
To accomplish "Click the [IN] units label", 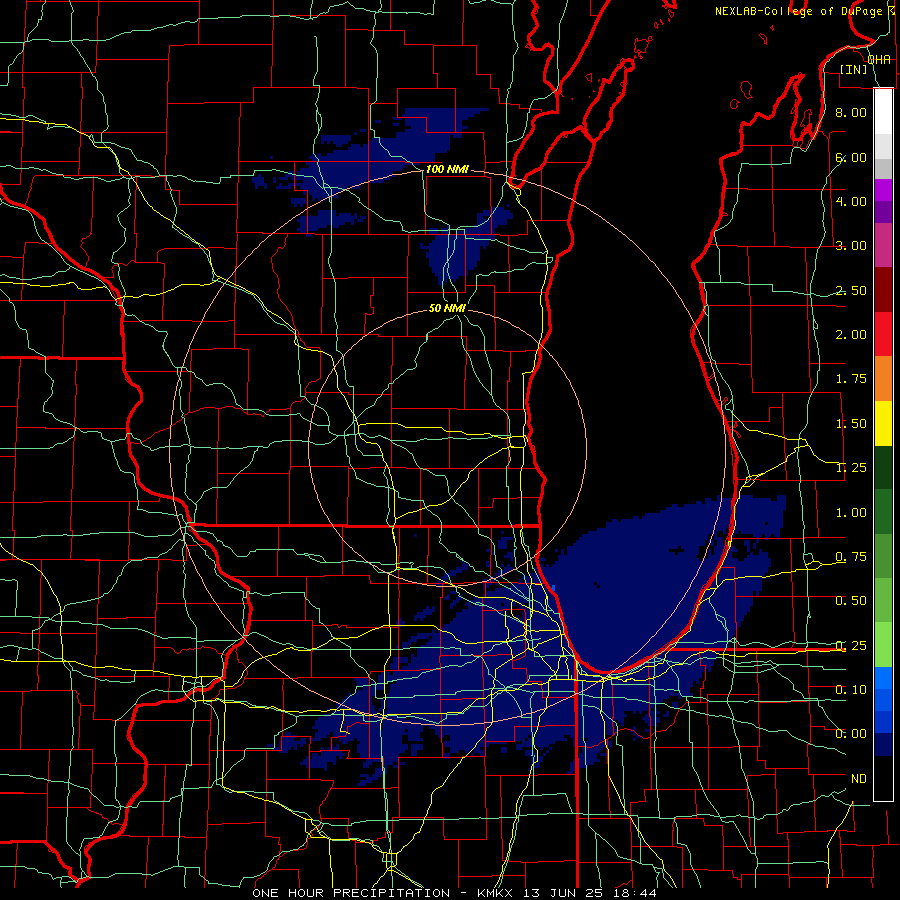I will [854, 69].
